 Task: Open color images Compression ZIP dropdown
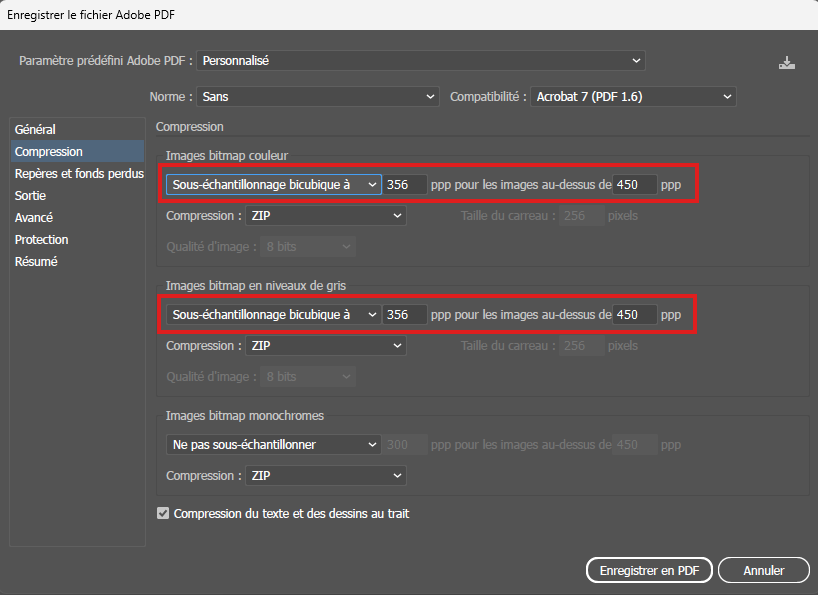[326, 216]
